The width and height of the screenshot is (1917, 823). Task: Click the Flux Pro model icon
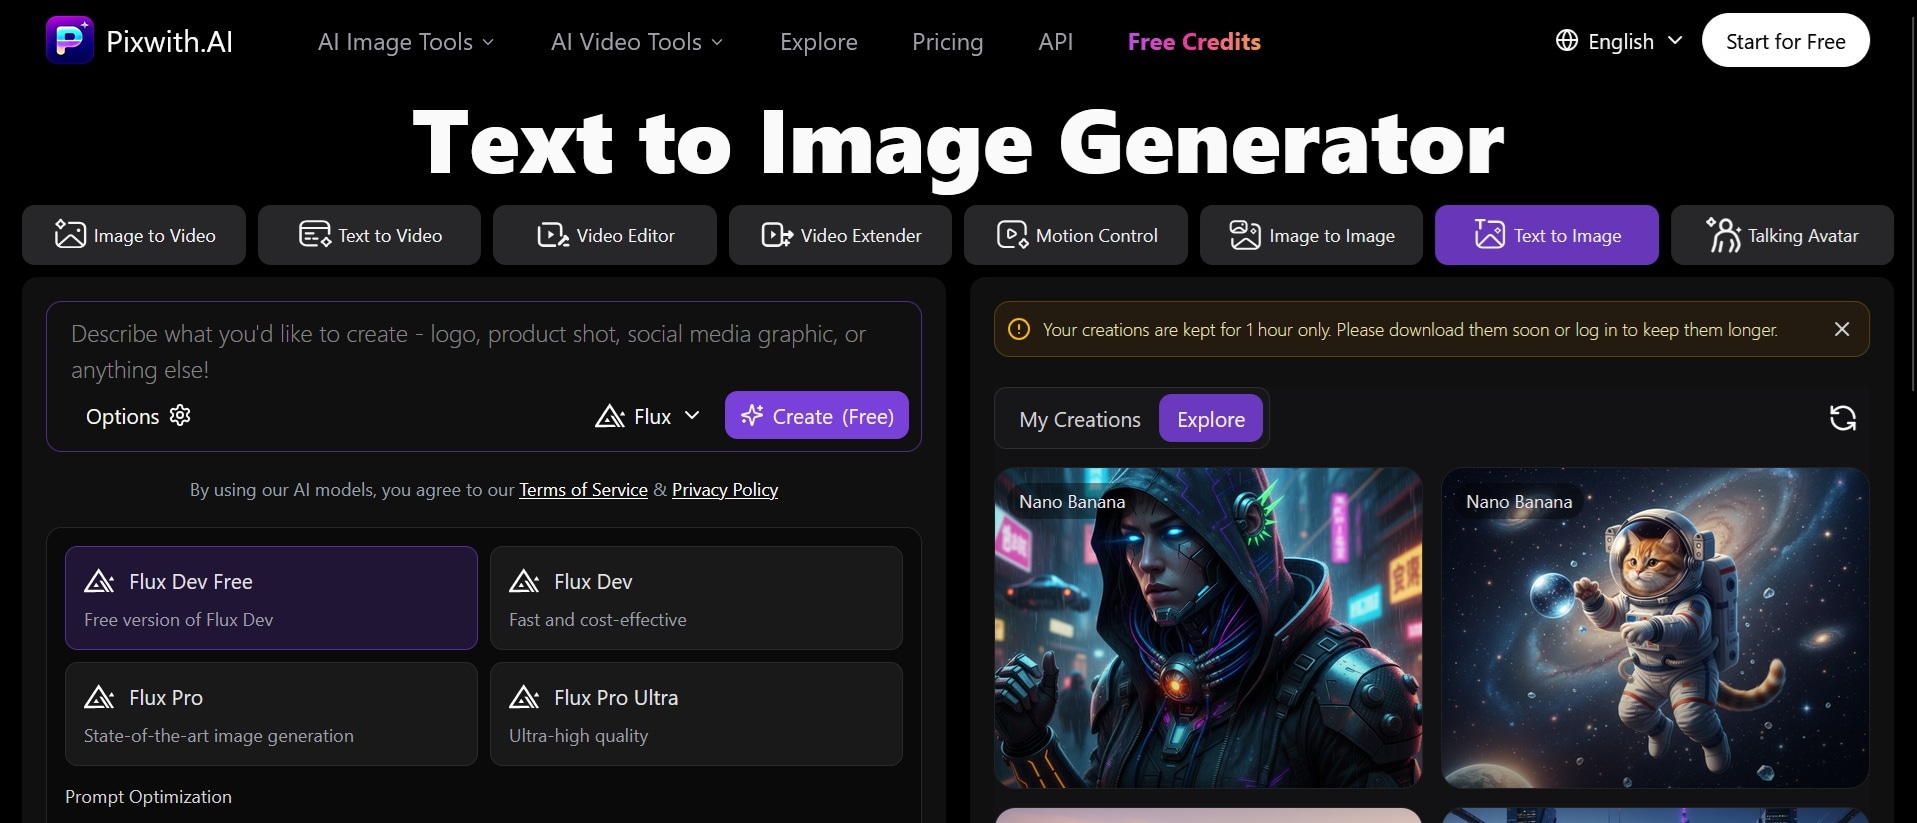click(99, 697)
